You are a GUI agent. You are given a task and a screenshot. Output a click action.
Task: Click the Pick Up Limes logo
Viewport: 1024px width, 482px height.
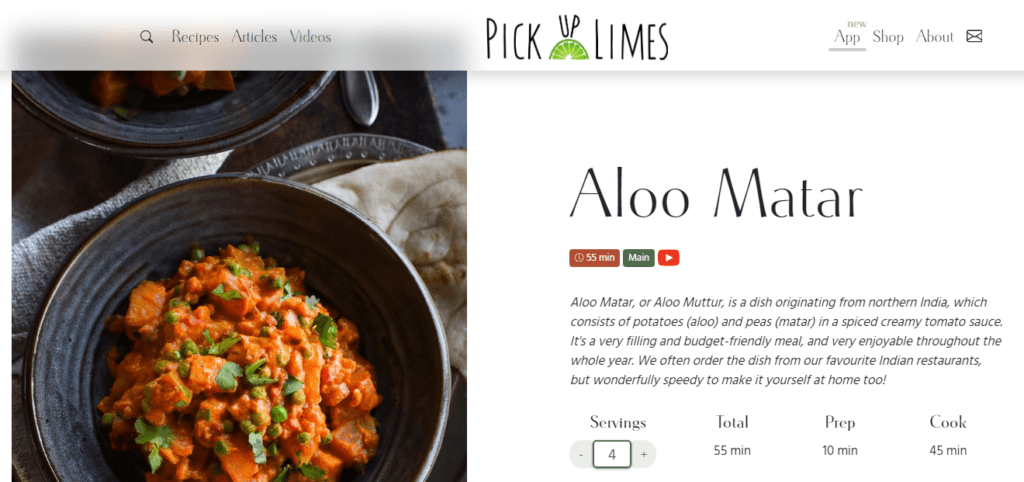coord(577,38)
